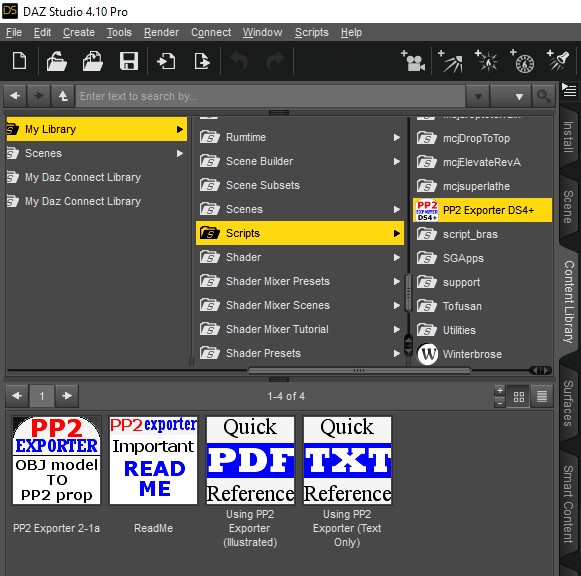
Task: Open the Render menu
Action: coord(161,32)
